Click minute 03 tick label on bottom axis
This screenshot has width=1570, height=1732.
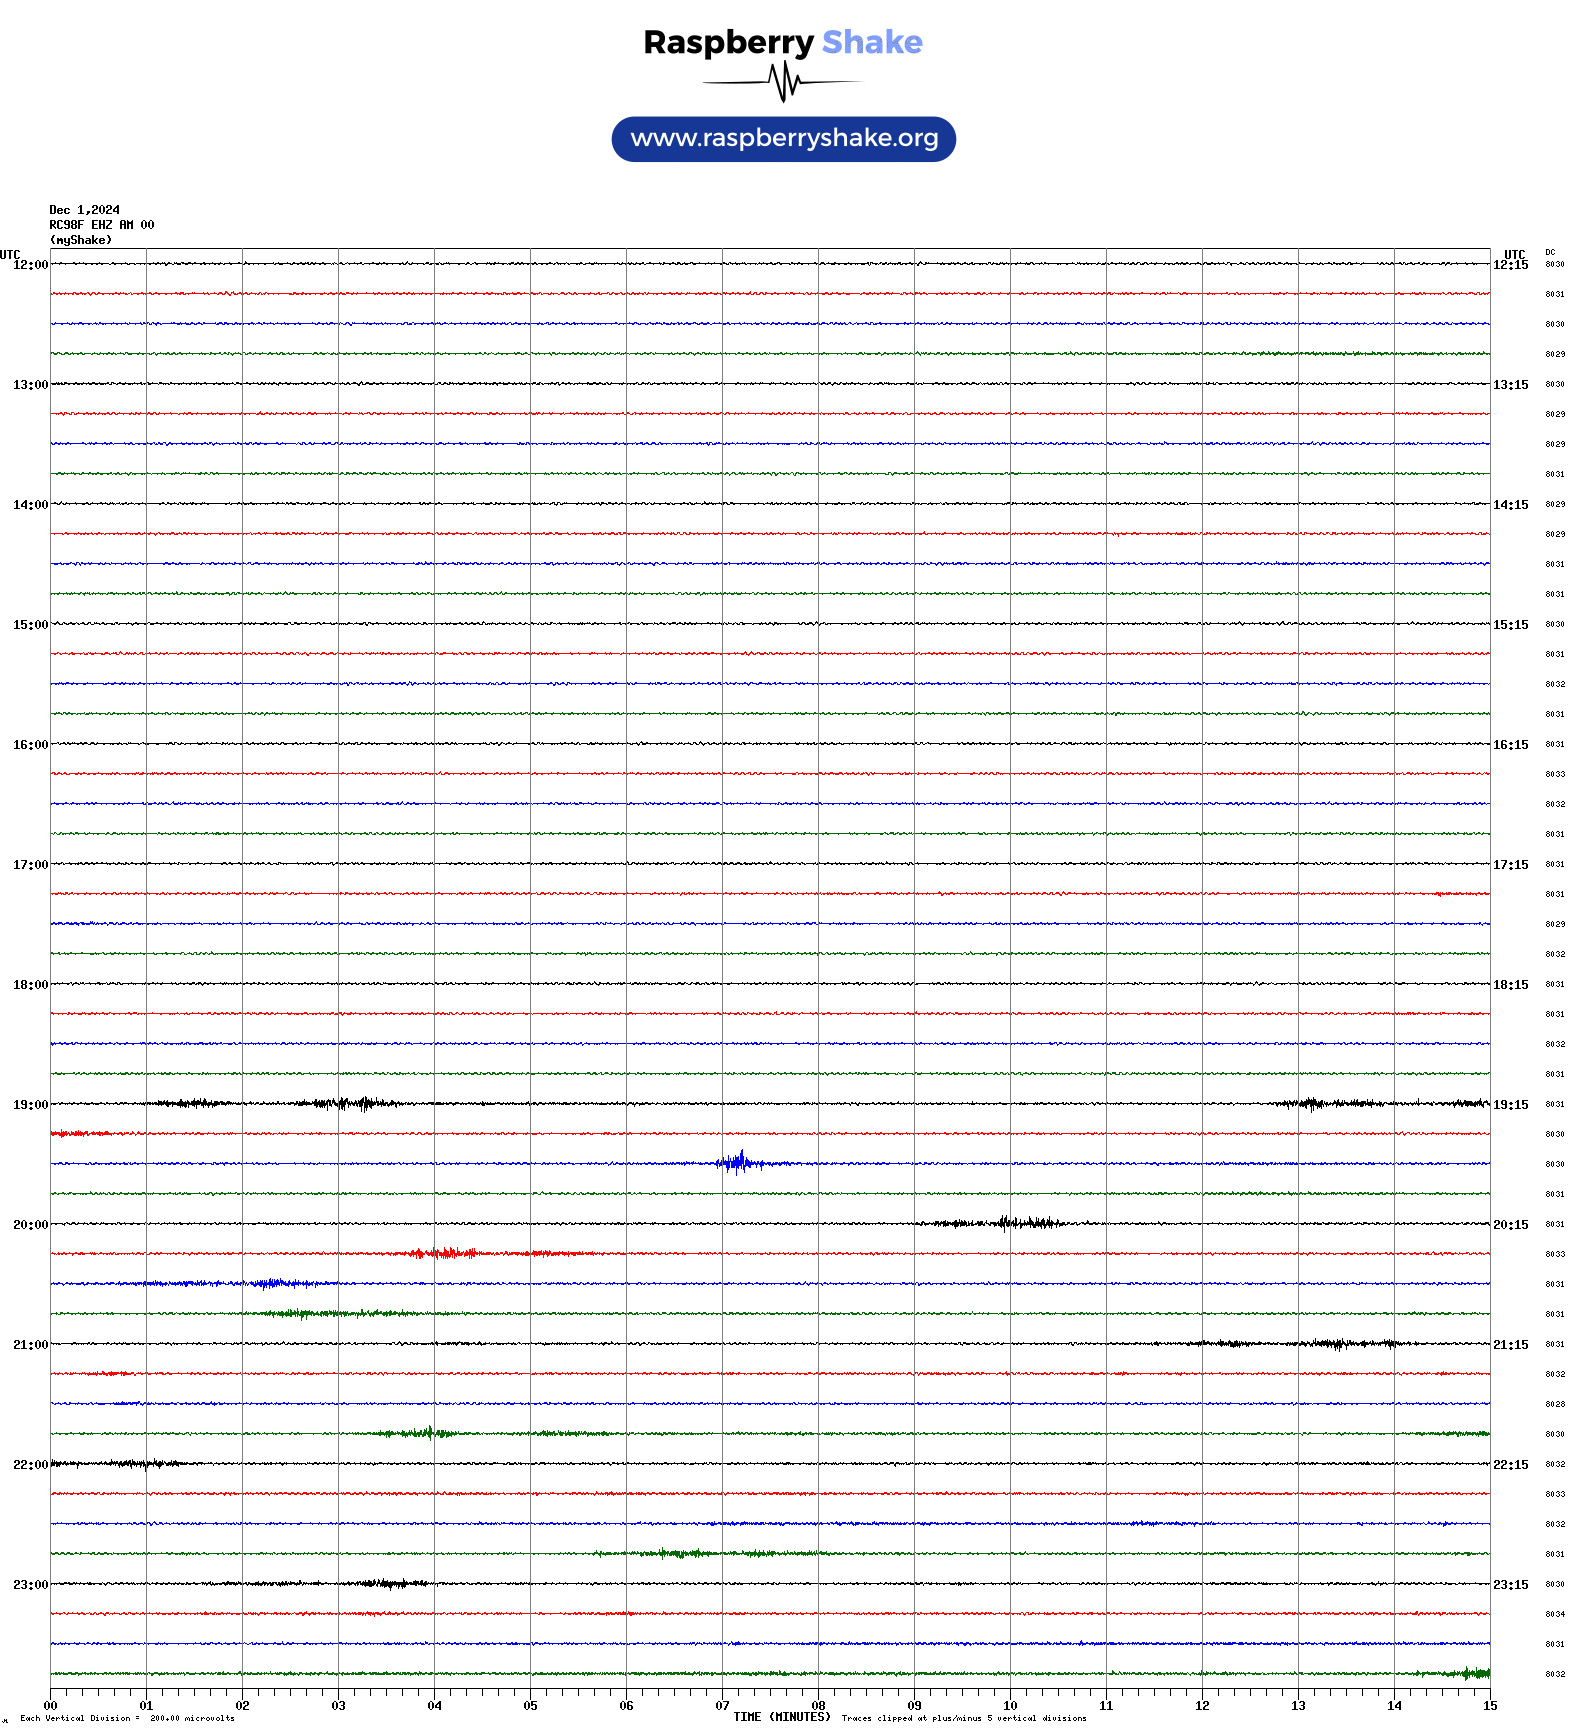click(338, 1706)
